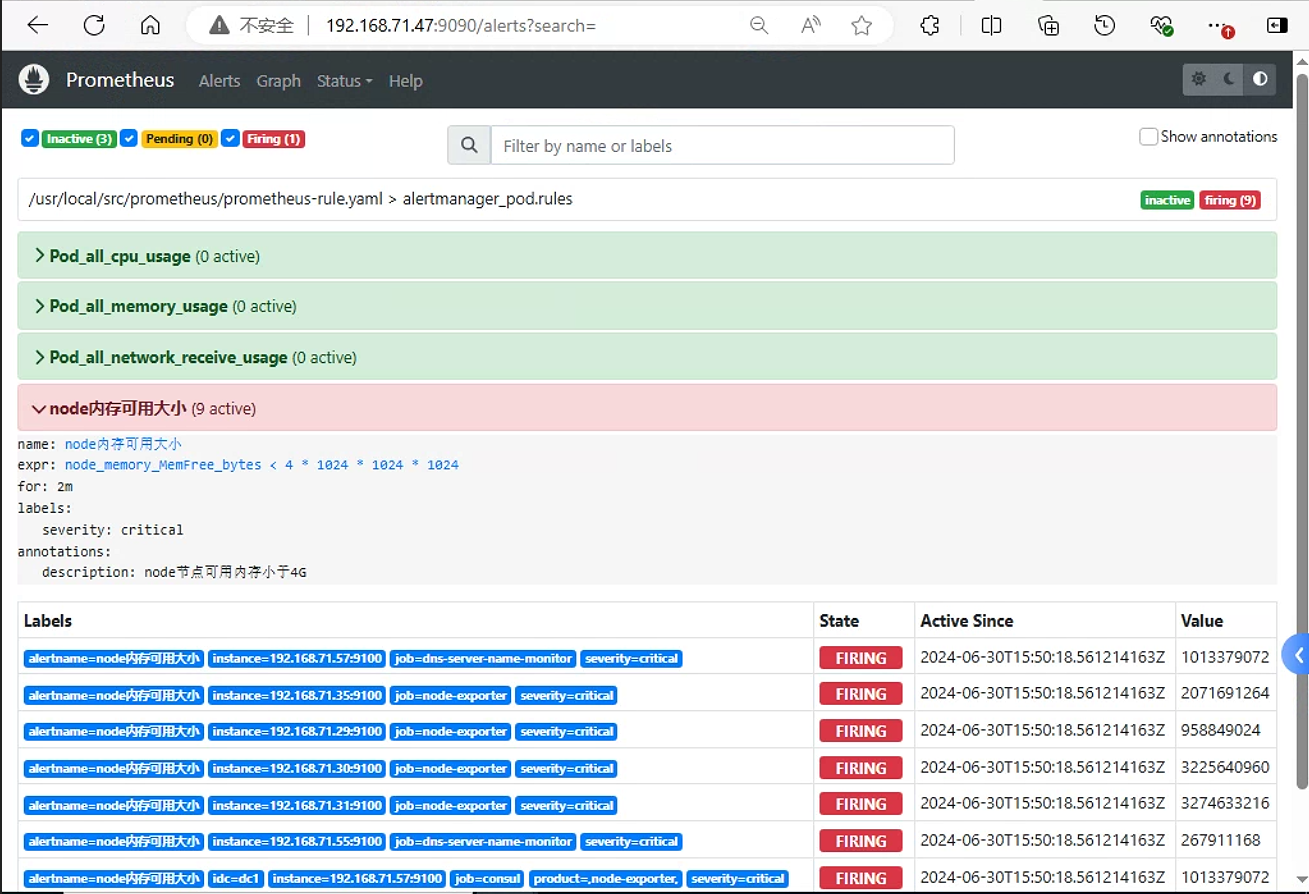Expand the Pod_all_memory_usage rule
The width and height of the screenshot is (1309, 894).
click(x=647, y=306)
